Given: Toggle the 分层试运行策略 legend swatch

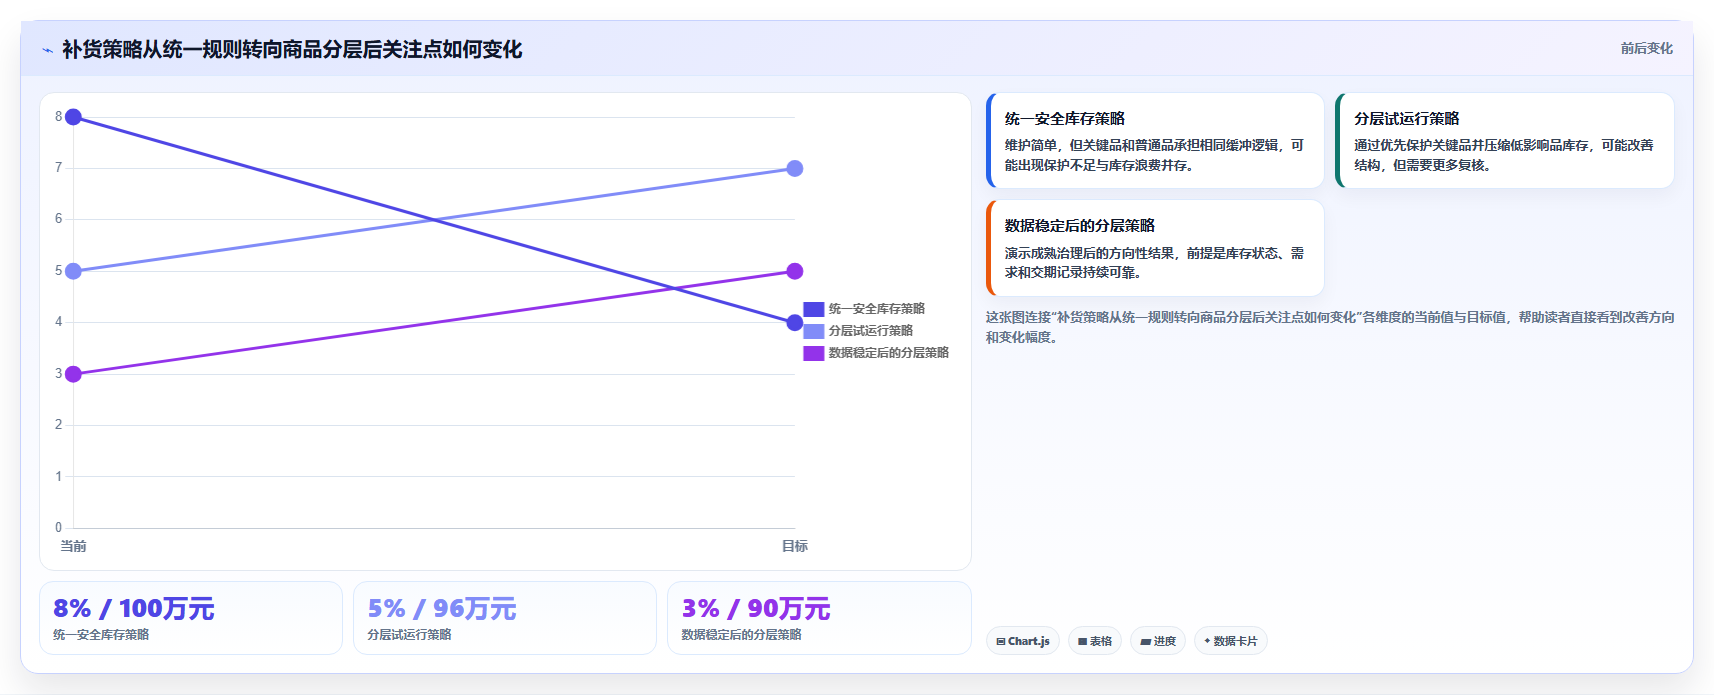Looking at the screenshot, I should pyautogui.click(x=814, y=331).
